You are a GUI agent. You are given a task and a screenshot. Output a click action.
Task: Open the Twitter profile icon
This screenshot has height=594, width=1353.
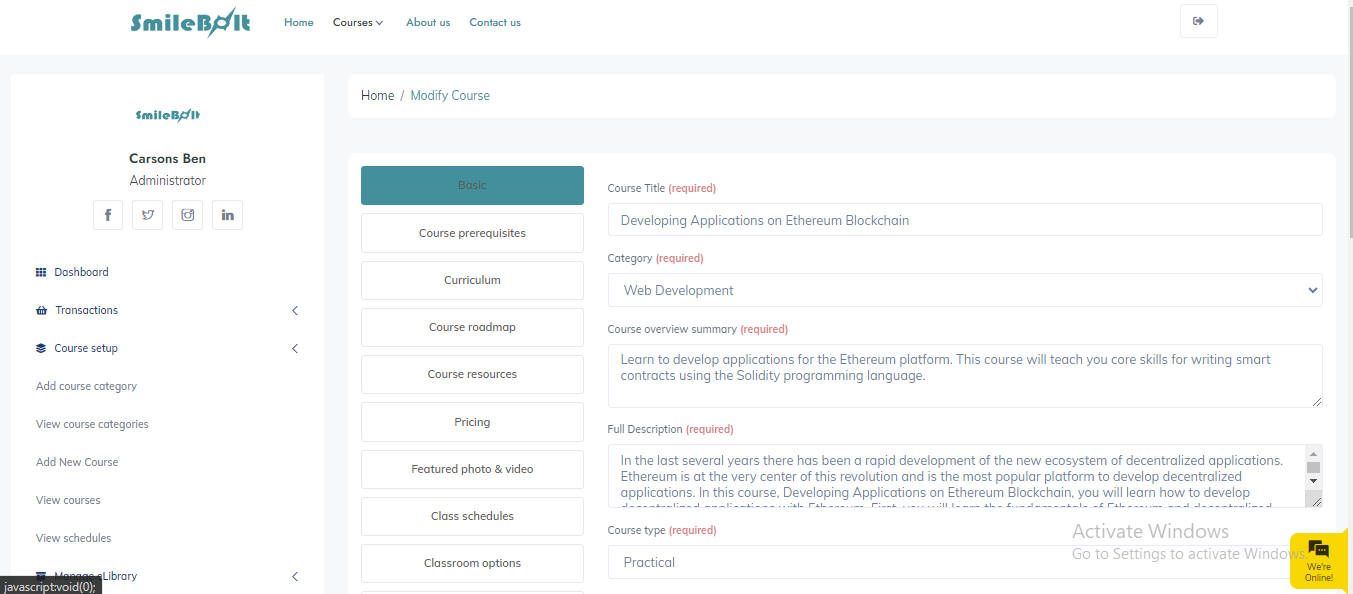pyautogui.click(x=148, y=215)
